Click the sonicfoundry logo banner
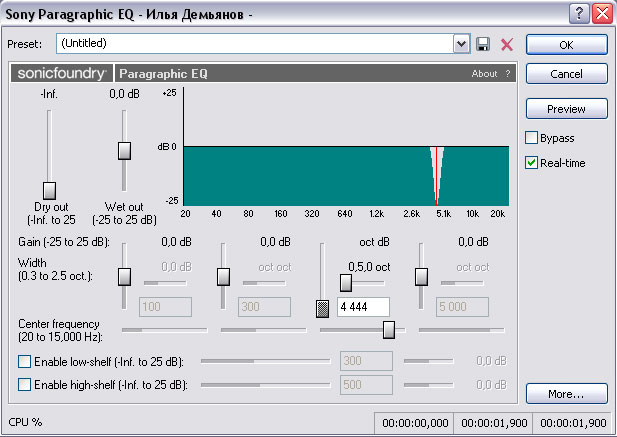The image size is (617, 437). tap(62, 73)
